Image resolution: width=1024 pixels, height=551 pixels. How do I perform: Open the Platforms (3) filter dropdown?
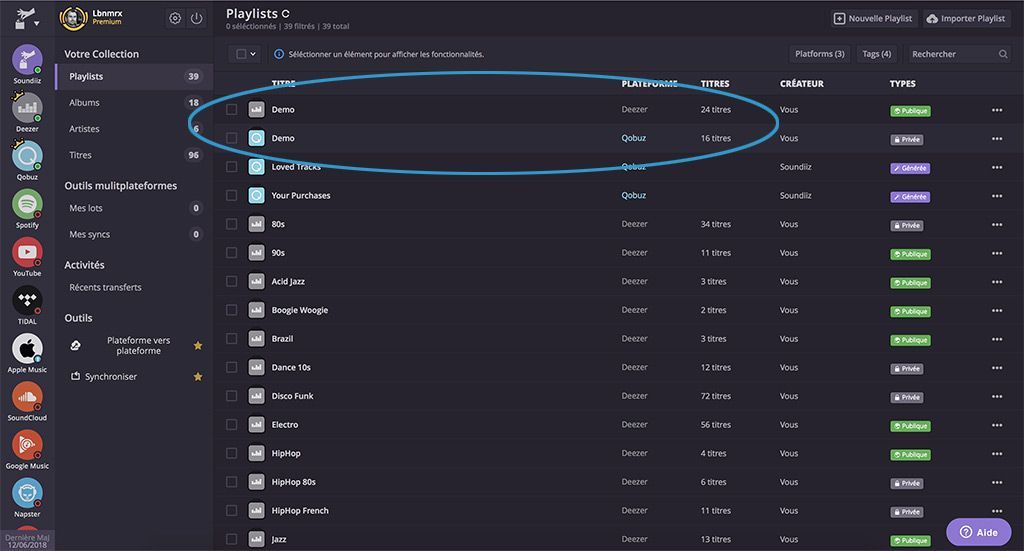coord(819,54)
